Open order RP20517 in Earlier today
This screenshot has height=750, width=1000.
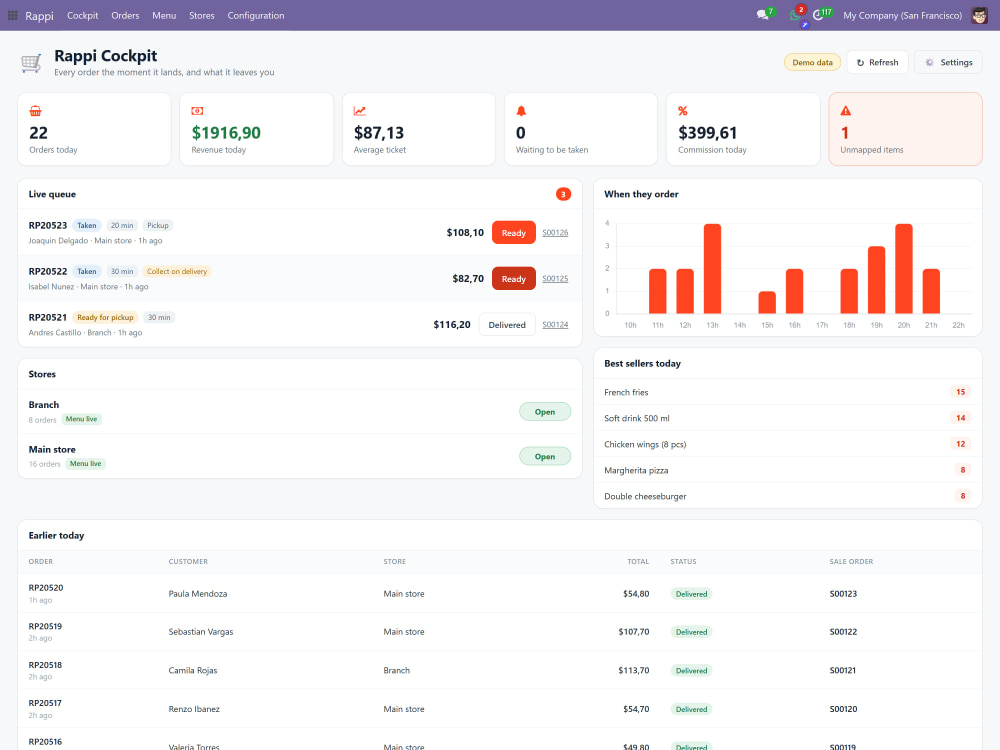(45, 703)
